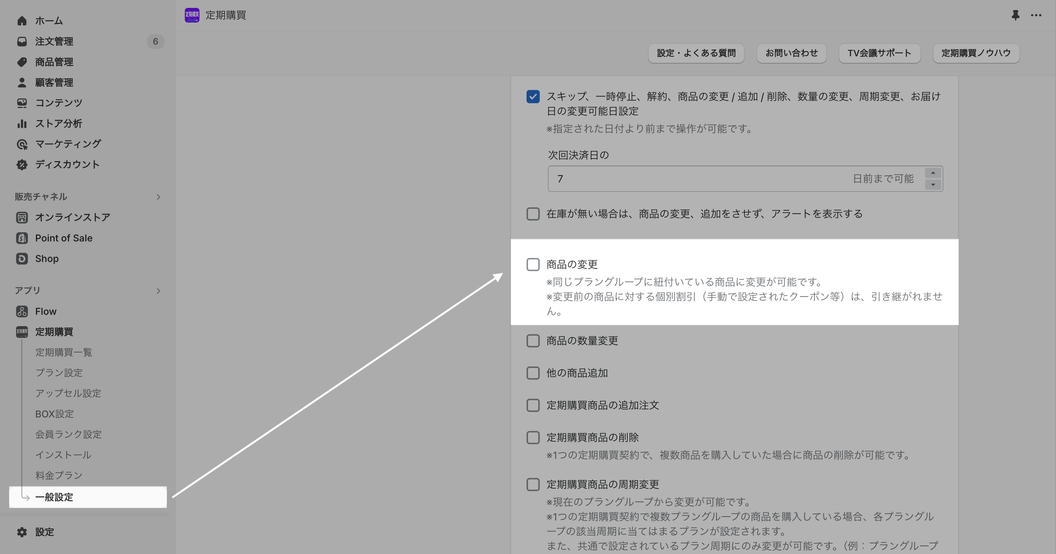This screenshot has width=1056, height=554.
Task: Increase days with the stepper up arrow
Action: point(933,173)
